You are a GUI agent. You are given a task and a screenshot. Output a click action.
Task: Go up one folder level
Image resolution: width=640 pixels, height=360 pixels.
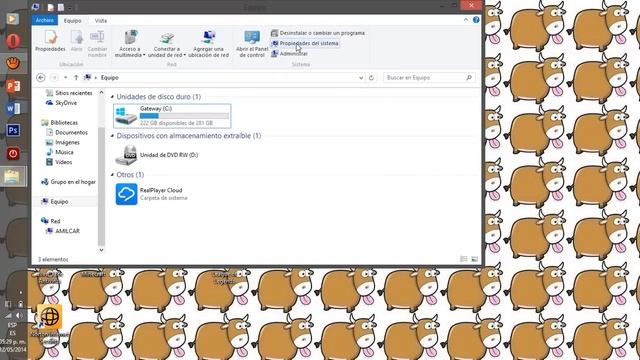point(76,78)
